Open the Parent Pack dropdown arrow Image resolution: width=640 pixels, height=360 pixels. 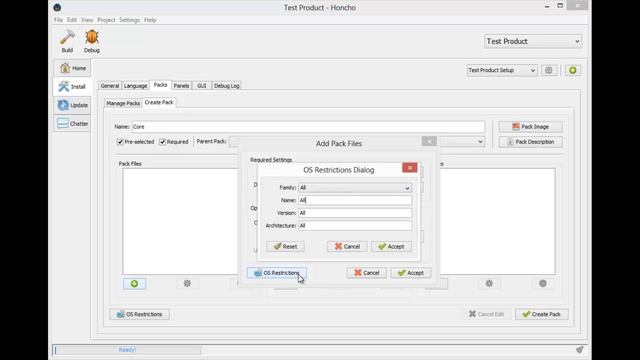click(x=480, y=142)
